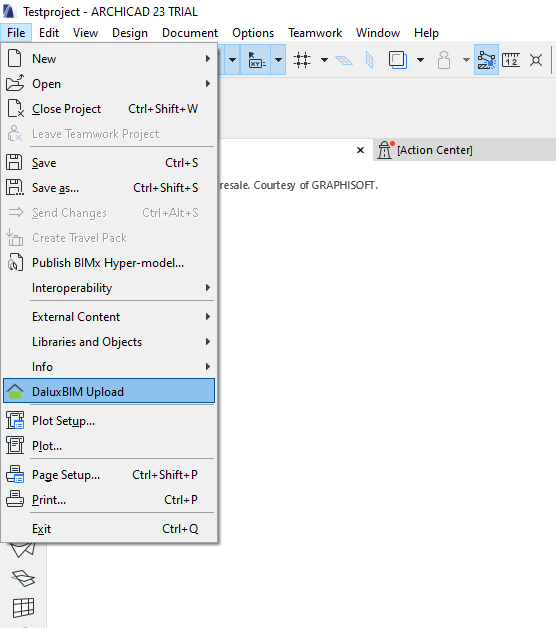Open the trace reference dropdown arrow
The image size is (556, 628).
pyautogui.click(x=420, y=60)
